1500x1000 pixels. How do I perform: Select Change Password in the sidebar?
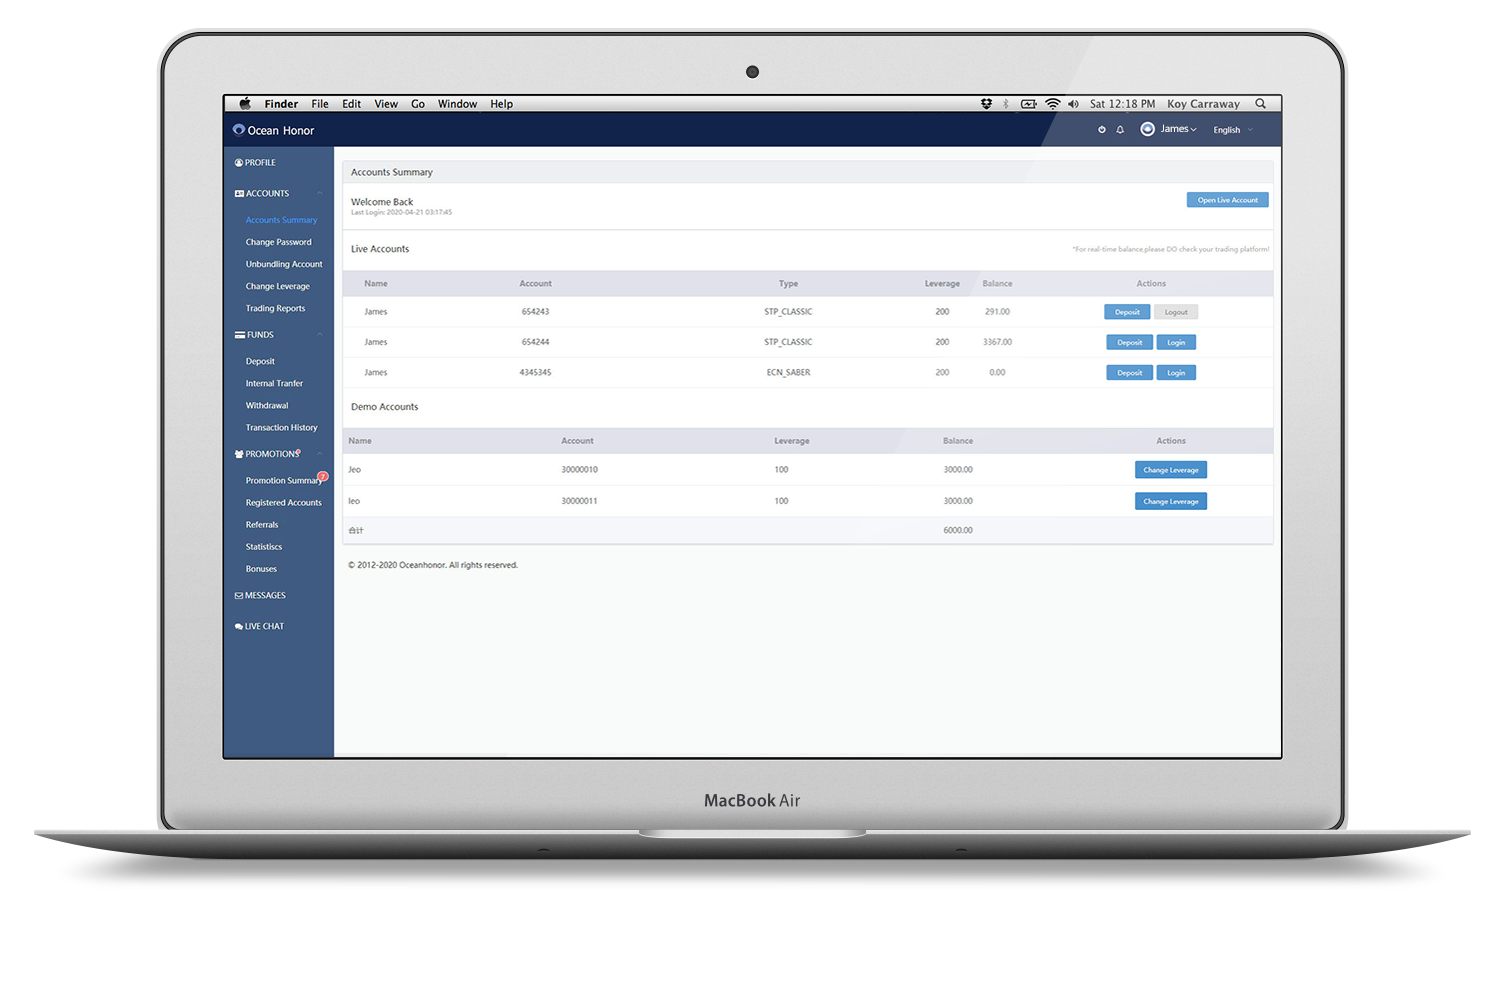(279, 242)
